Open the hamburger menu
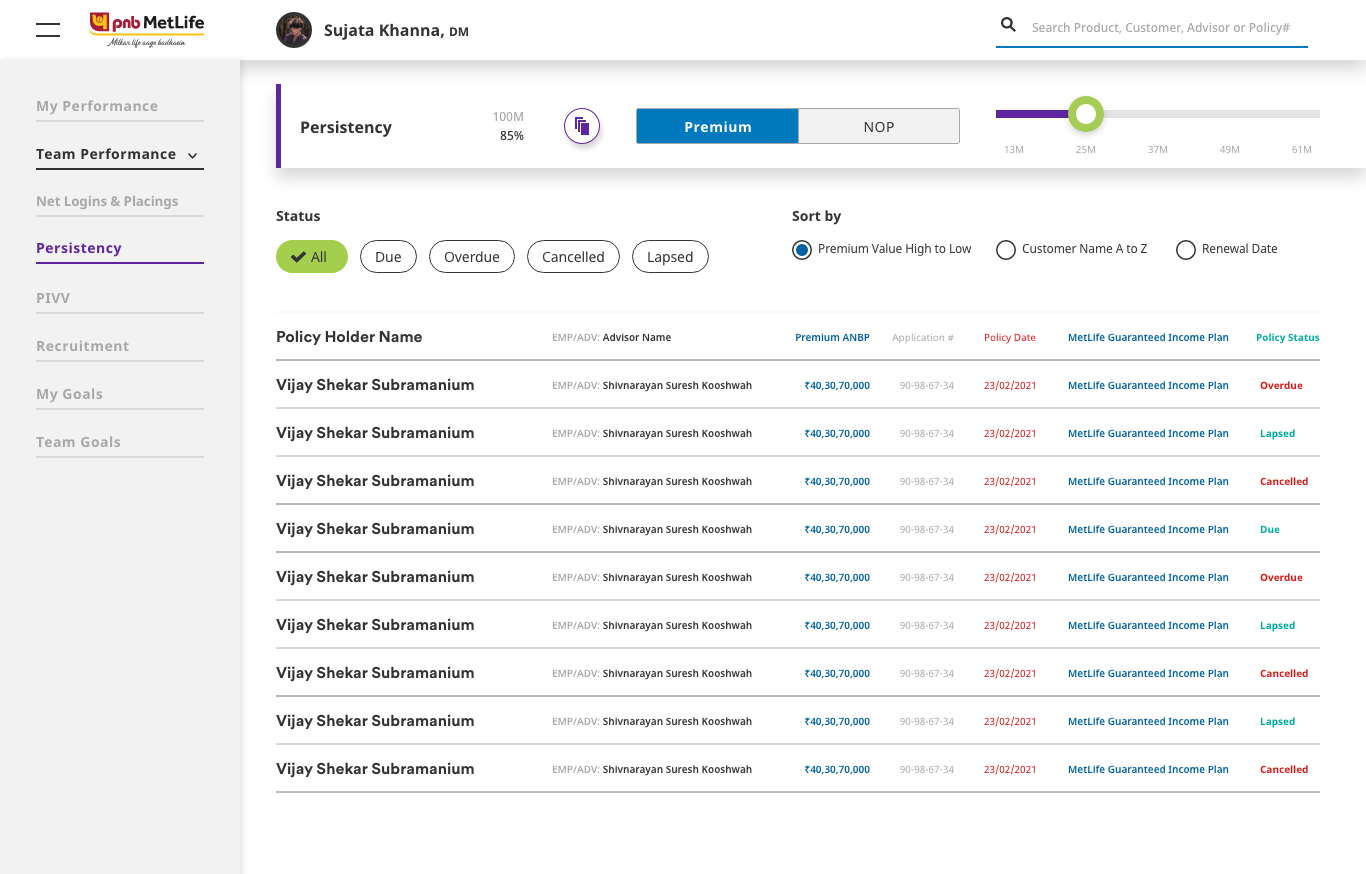 click(48, 30)
